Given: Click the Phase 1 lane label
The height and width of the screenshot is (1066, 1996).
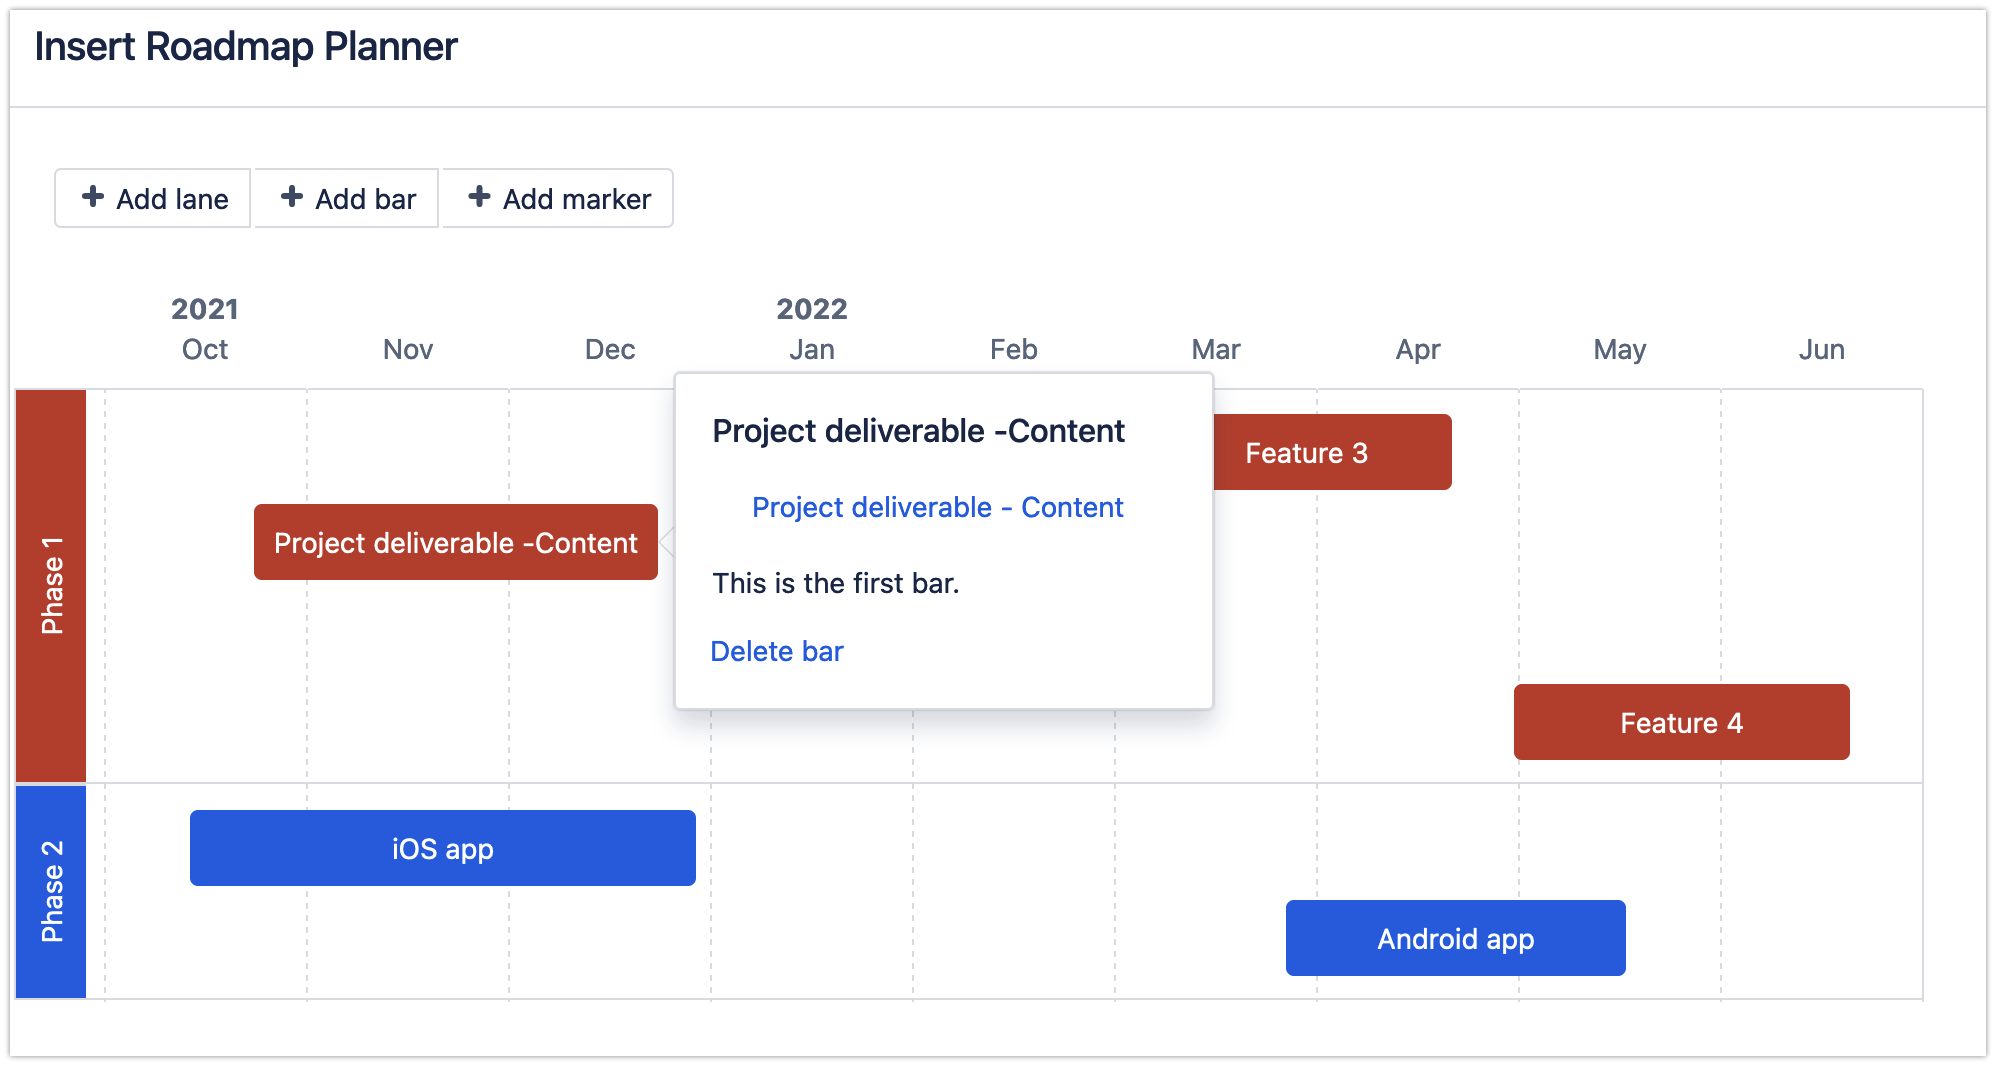Looking at the screenshot, I should [52, 583].
